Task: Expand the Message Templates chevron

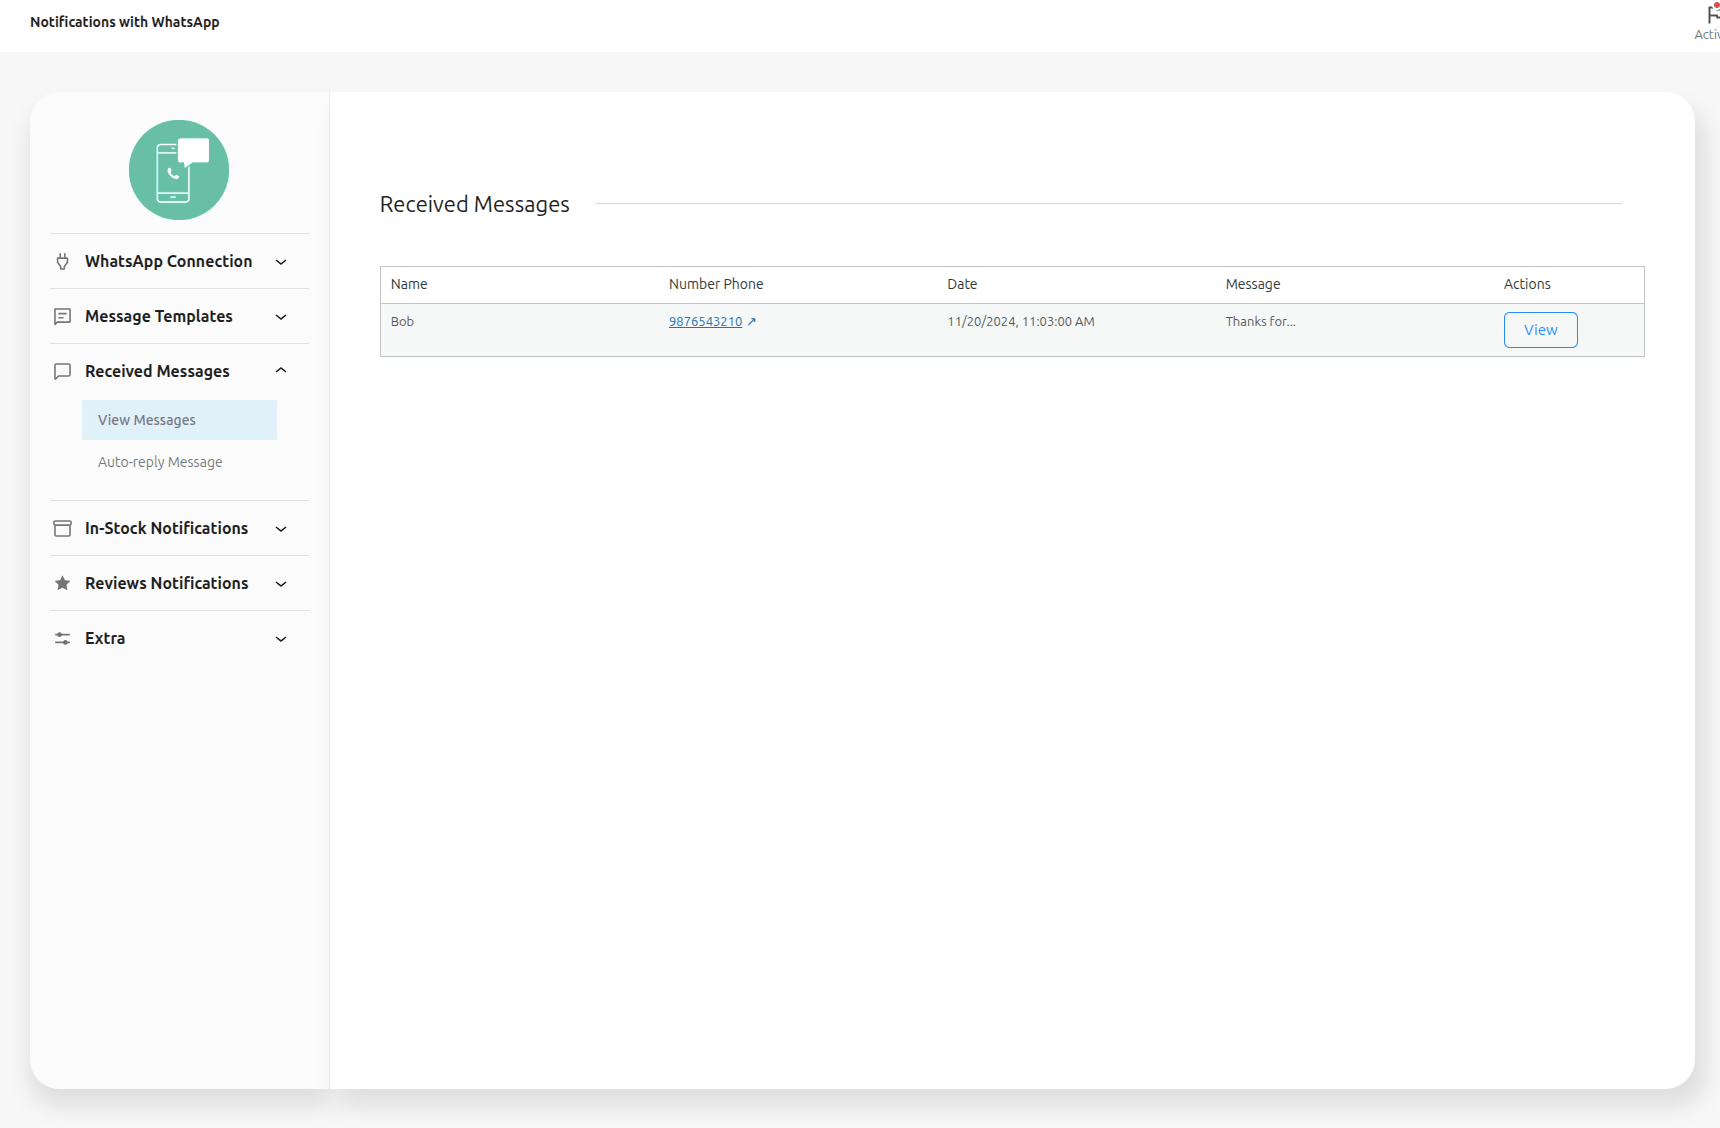Action: (281, 317)
